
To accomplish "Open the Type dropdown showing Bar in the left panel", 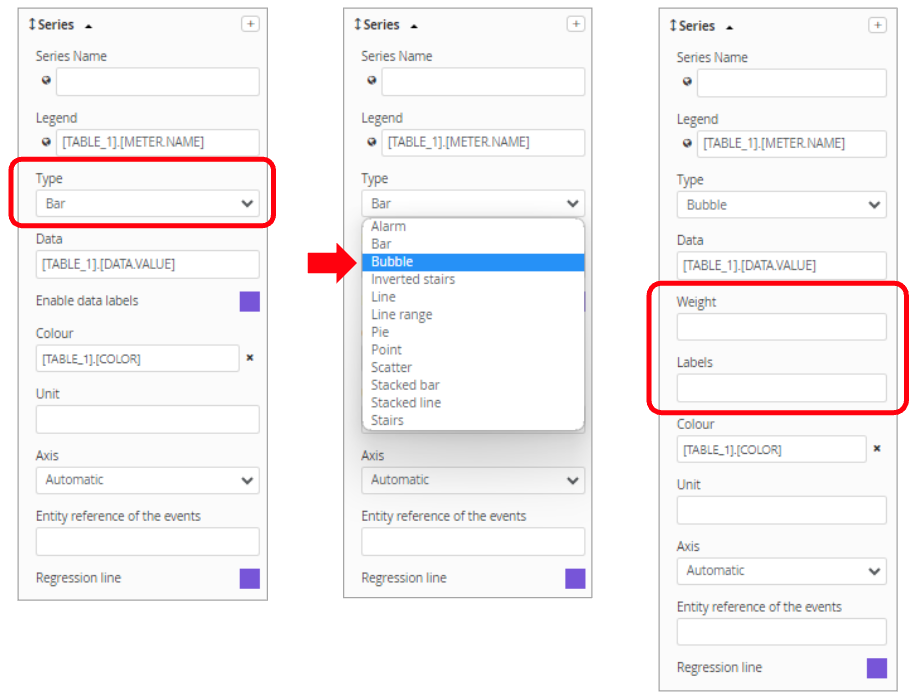I will point(147,203).
